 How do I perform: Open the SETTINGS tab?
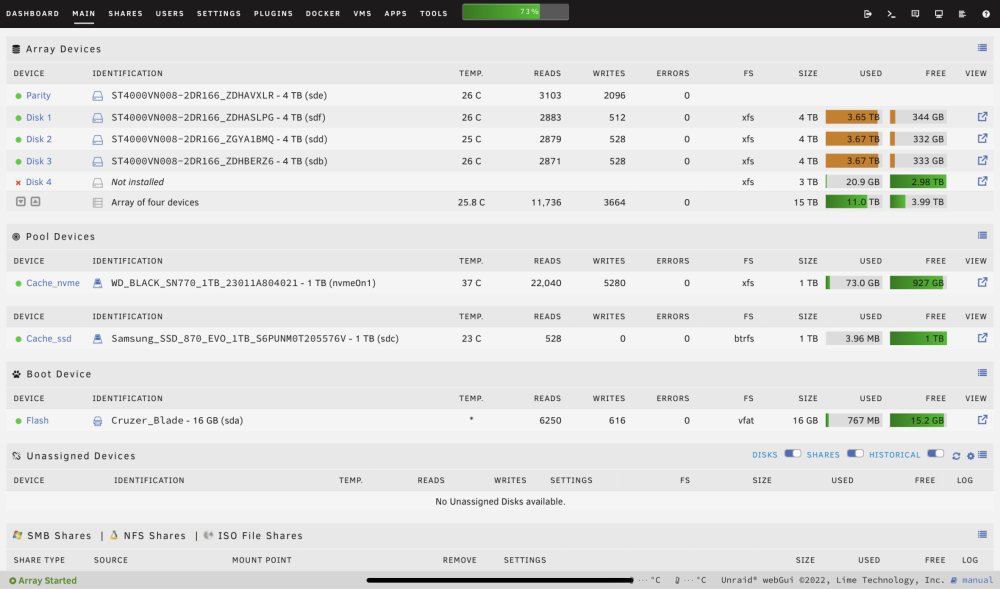coord(219,13)
